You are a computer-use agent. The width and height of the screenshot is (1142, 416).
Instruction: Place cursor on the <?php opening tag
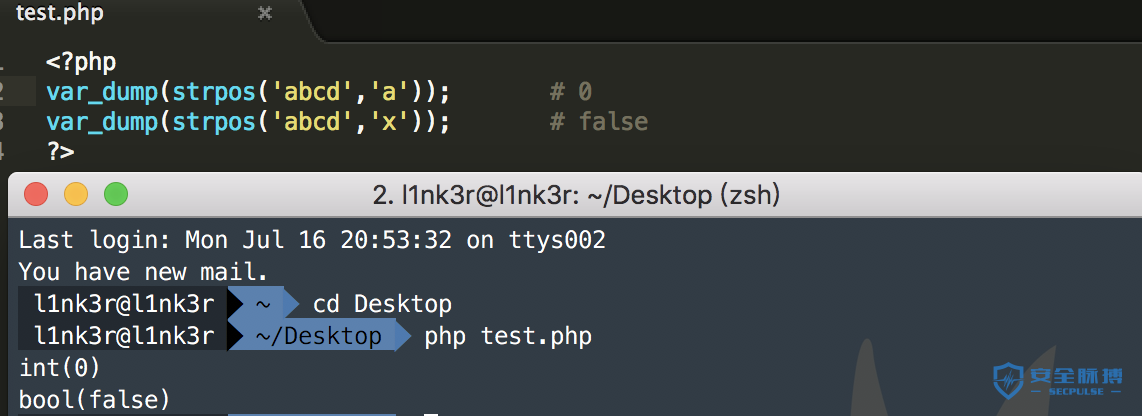pyautogui.click(x=81, y=63)
